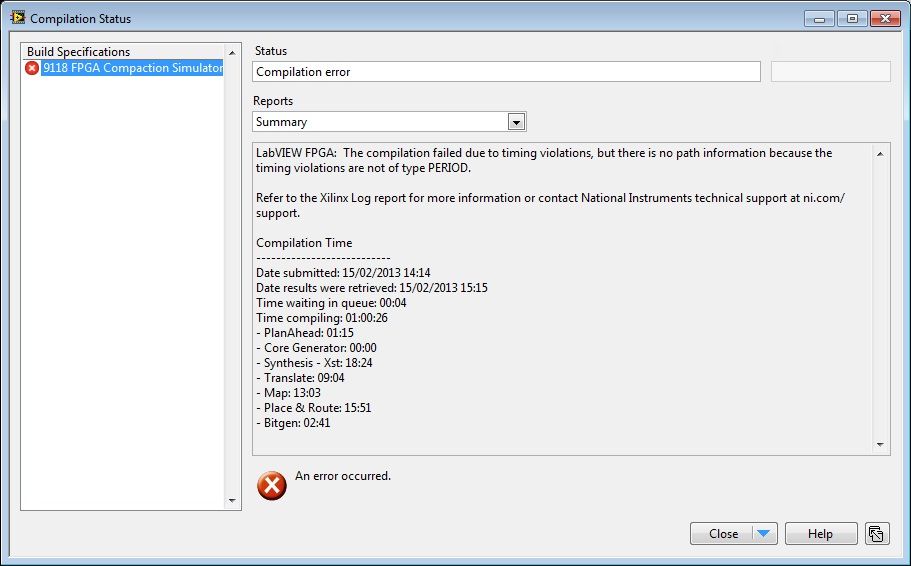Click the 'An error occurred.' message text
The height and width of the screenshot is (566, 911).
click(x=343, y=476)
